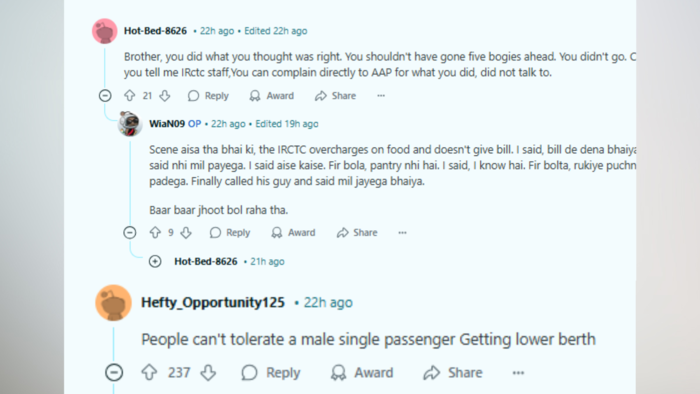Give an Award to WiaN09's comment
The width and height of the screenshot is (700, 394).
click(293, 232)
